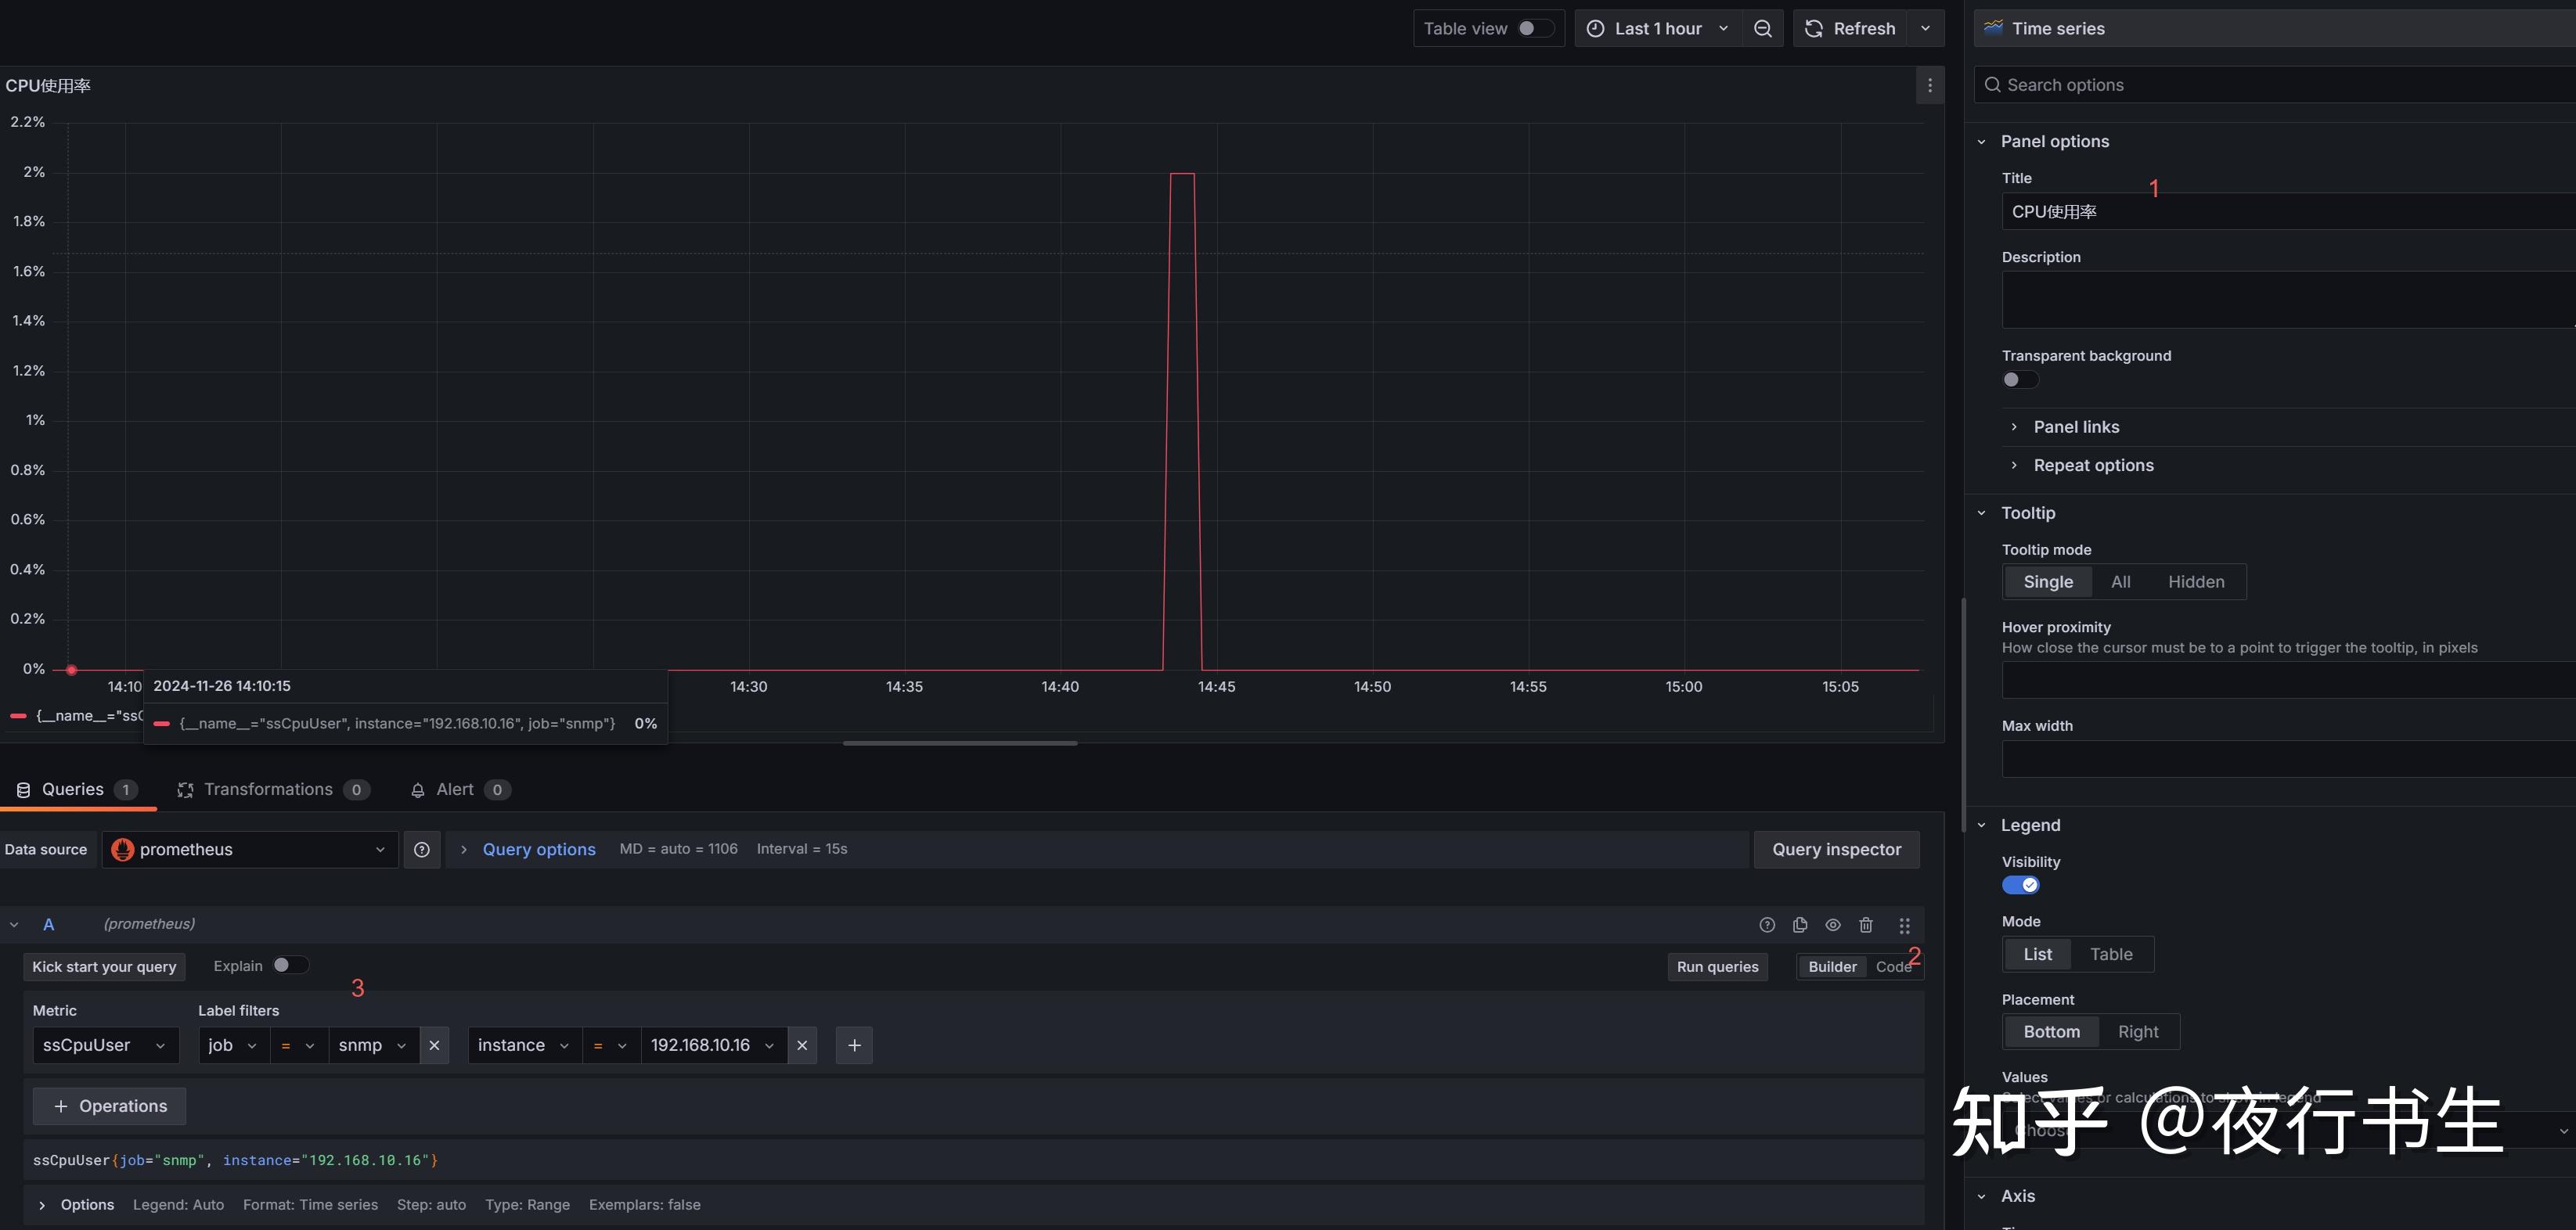Click Kick start your query

pos(104,967)
